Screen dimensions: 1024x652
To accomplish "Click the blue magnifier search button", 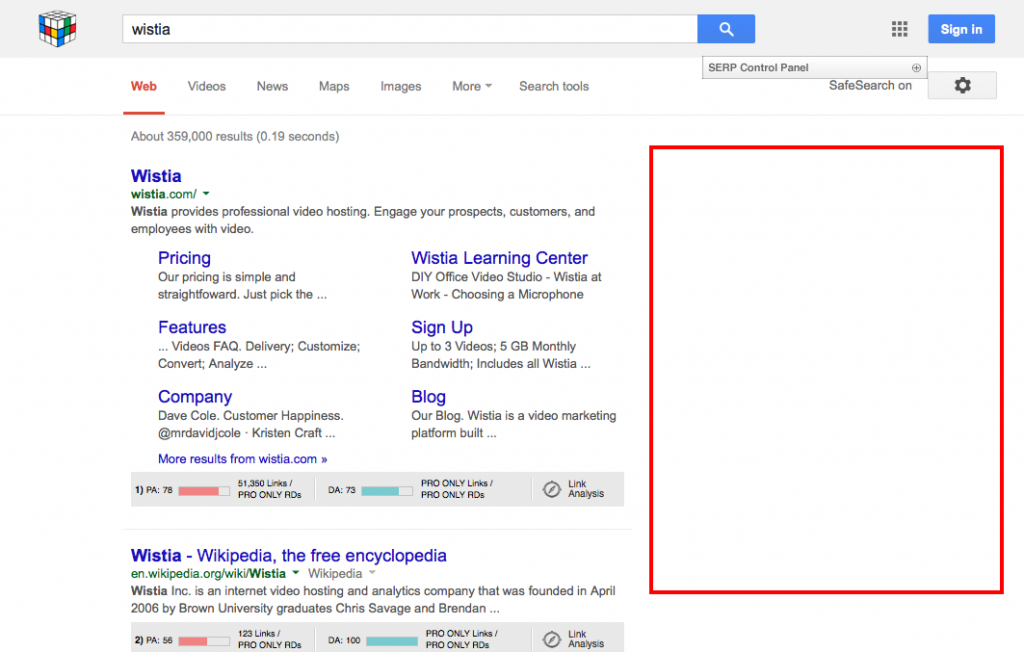I will [x=726, y=29].
